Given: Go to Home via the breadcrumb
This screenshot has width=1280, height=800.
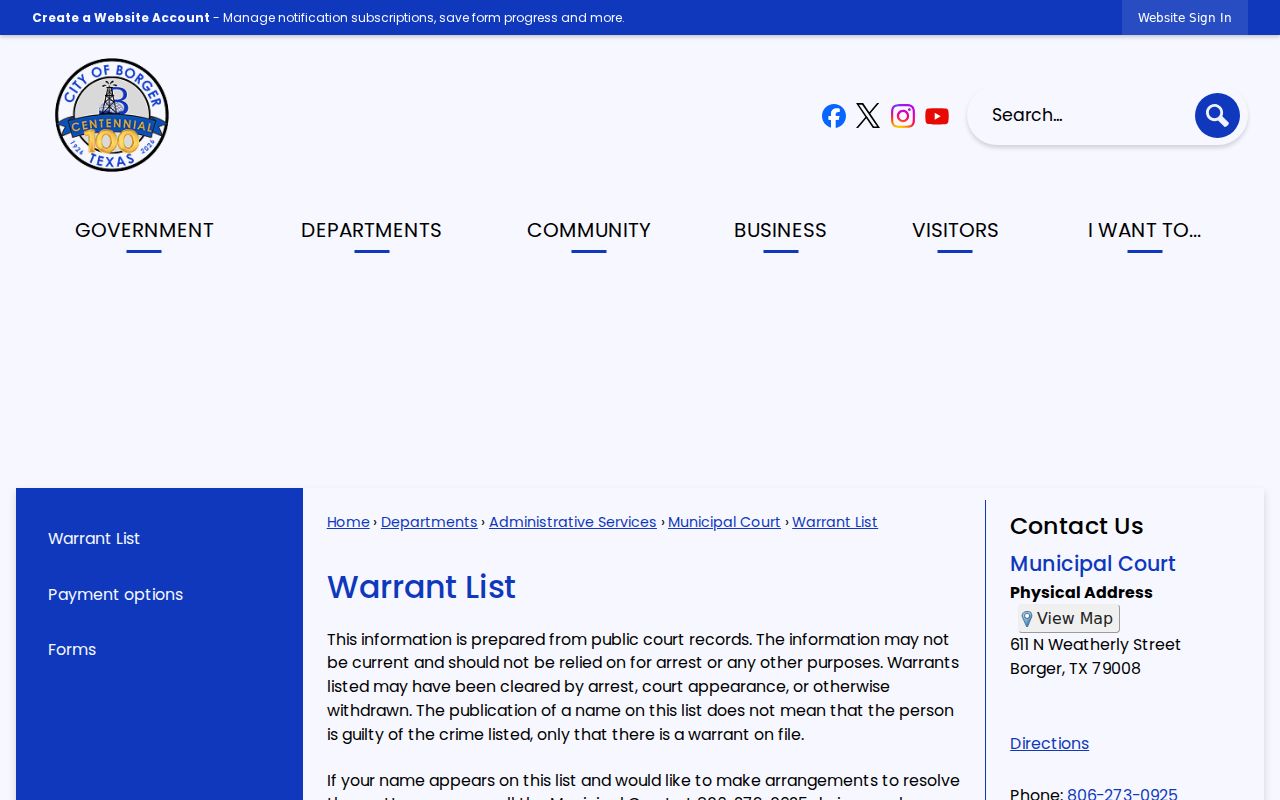Looking at the screenshot, I should (348, 522).
